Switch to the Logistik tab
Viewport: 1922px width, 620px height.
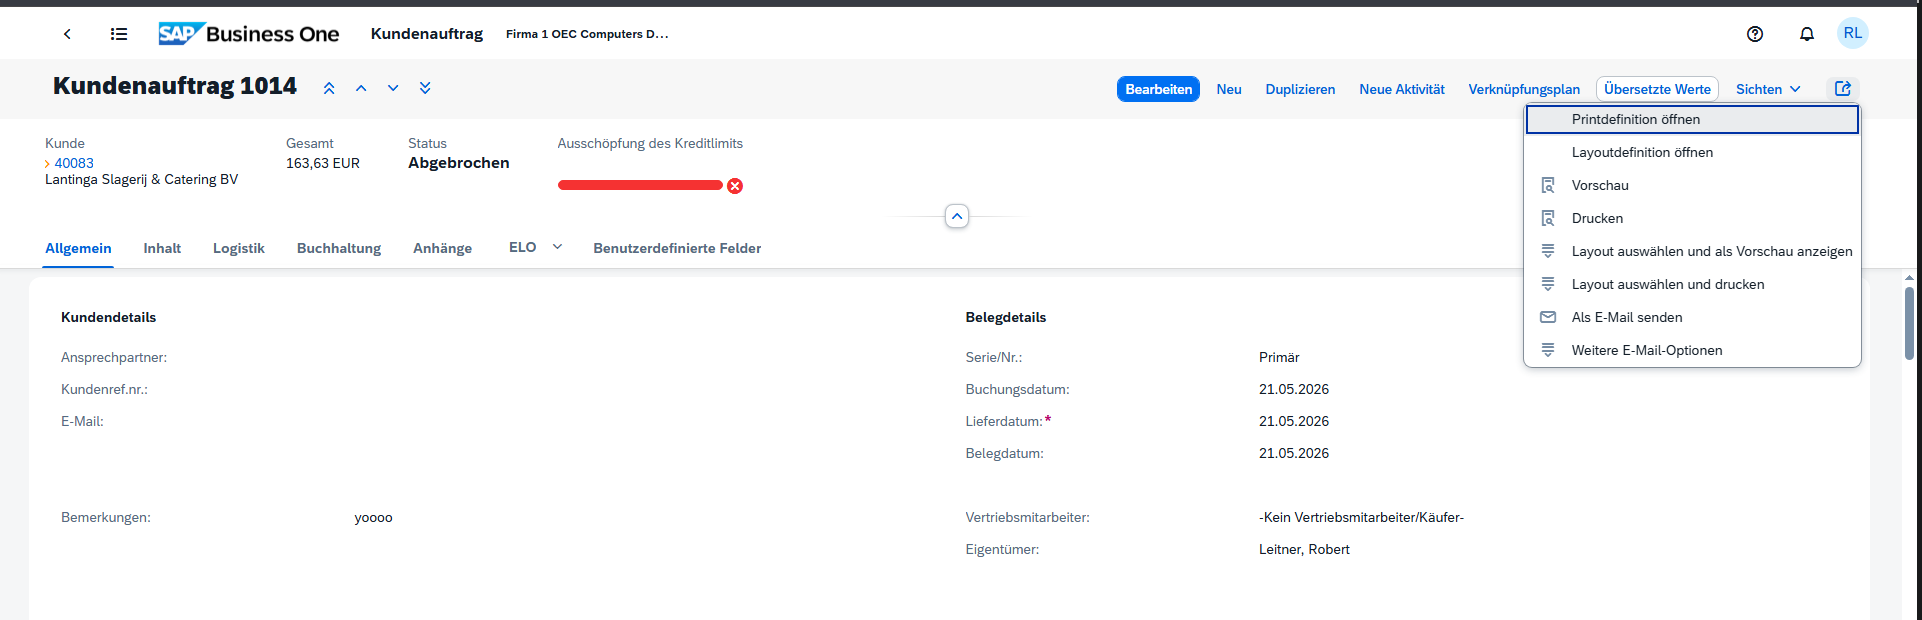coord(239,248)
